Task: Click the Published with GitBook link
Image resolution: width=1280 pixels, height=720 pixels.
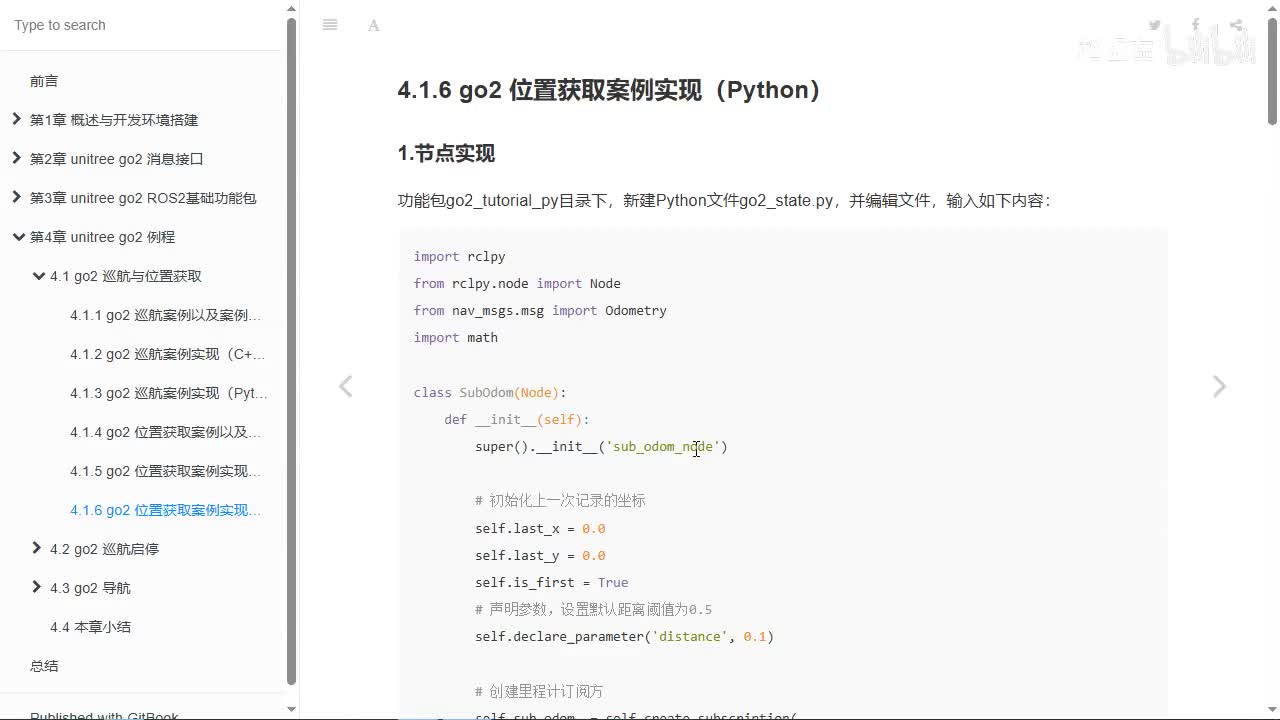Action: point(104,715)
